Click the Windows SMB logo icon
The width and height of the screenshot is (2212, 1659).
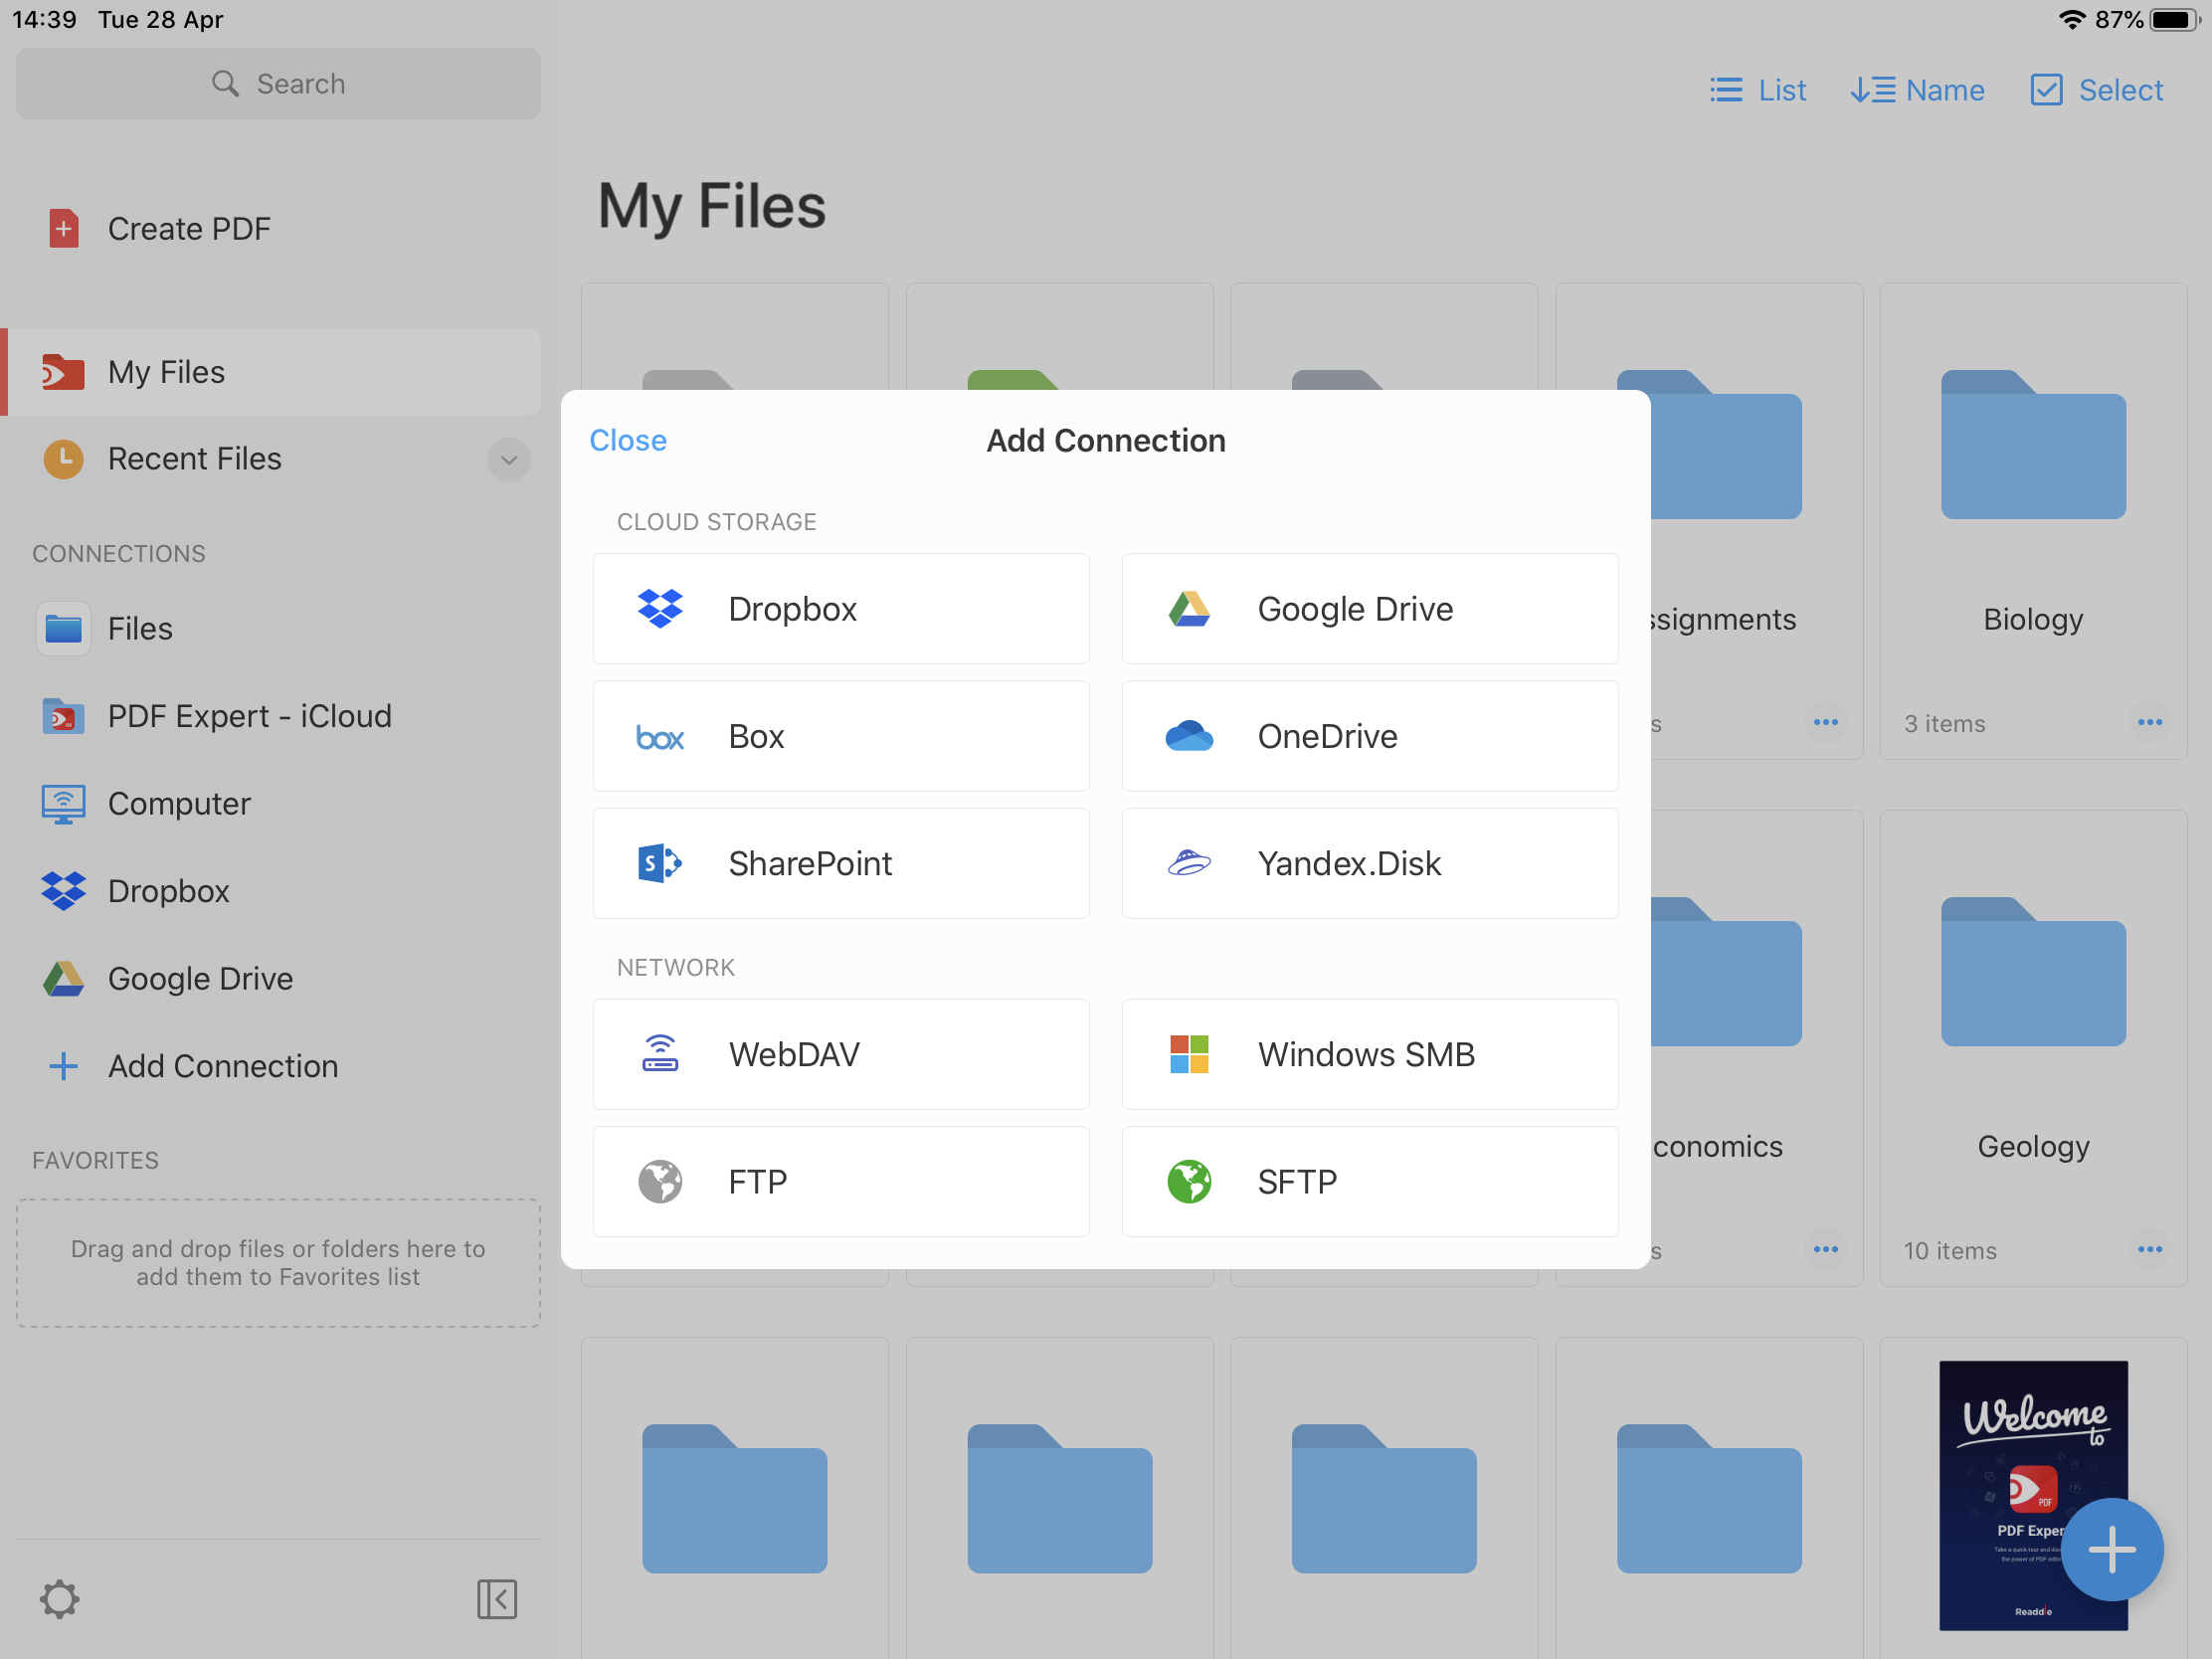[1189, 1054]
